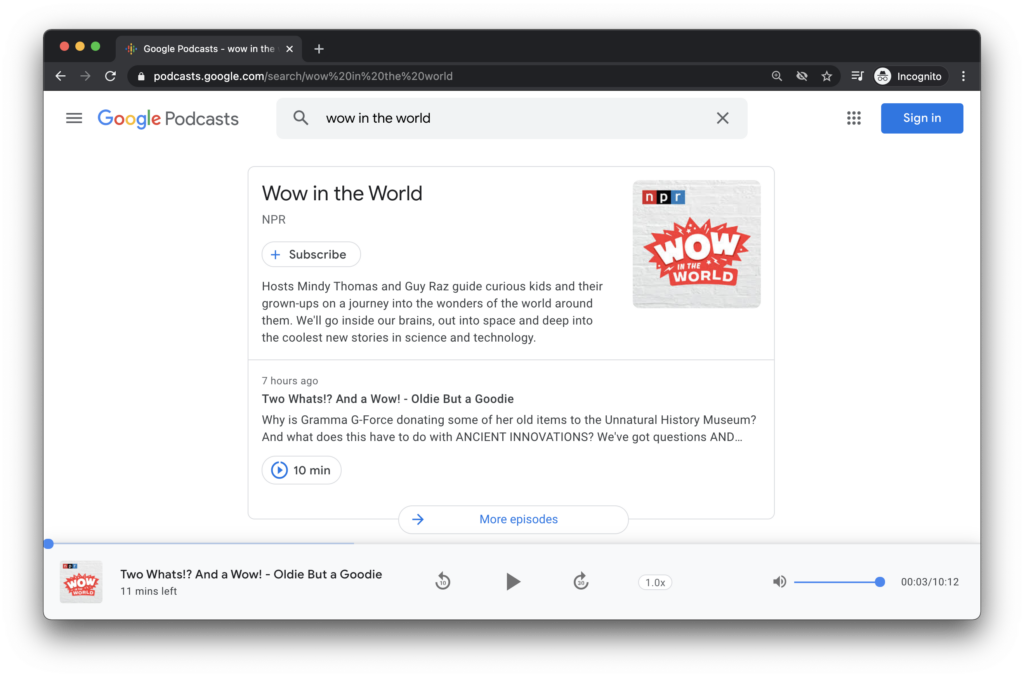
Task: Open Chrome's three-dot browser menu
Action: click(x=963, y=75)
